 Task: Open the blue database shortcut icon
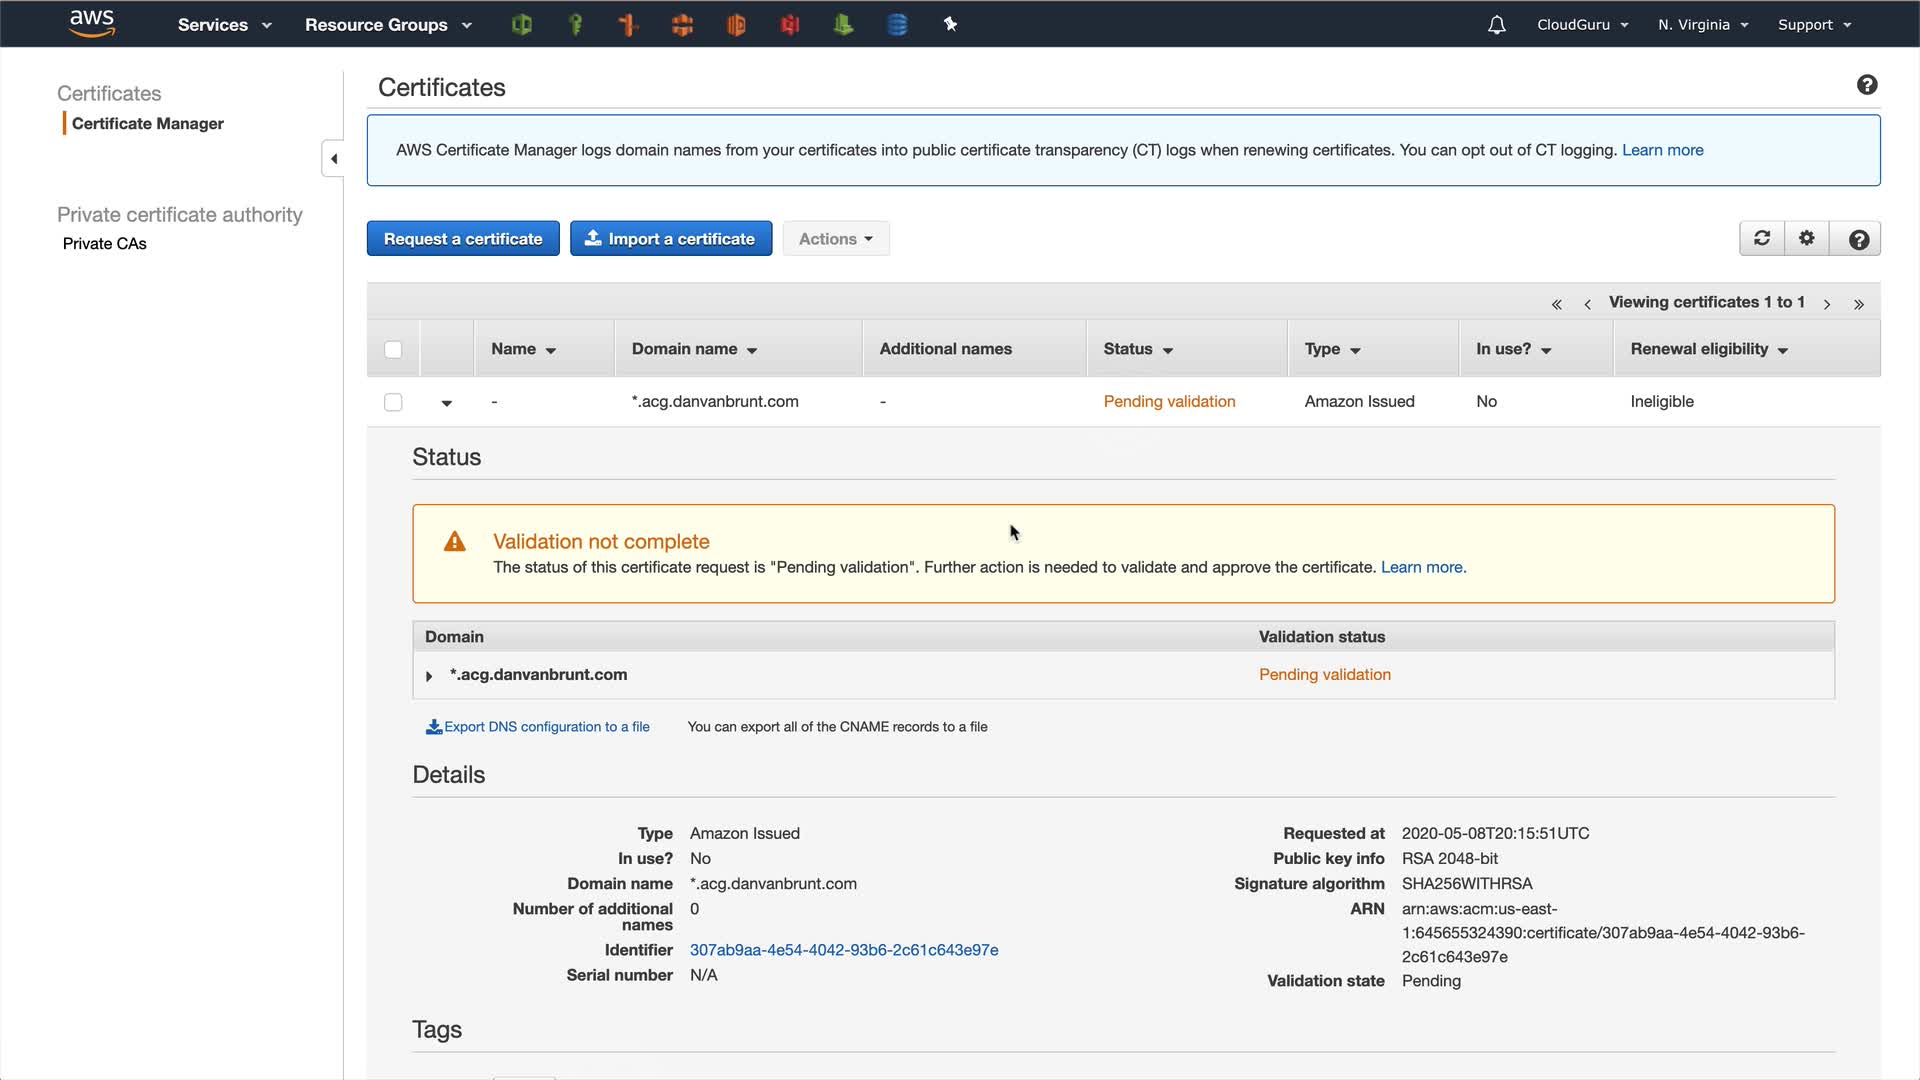pos(897,24)
